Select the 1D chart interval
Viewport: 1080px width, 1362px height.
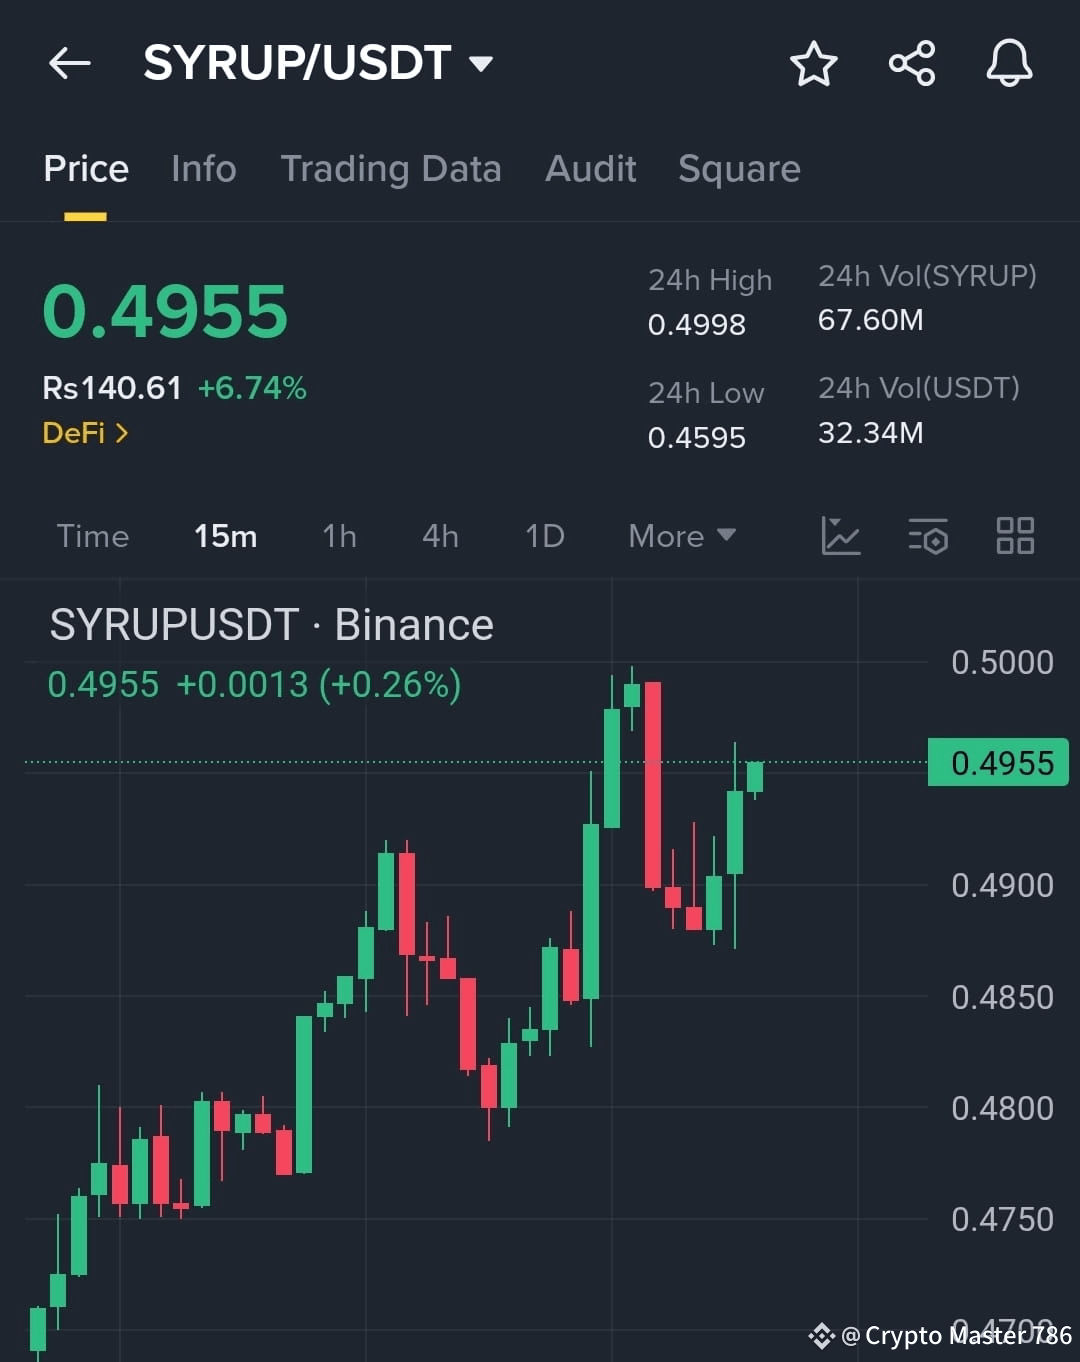545,536
